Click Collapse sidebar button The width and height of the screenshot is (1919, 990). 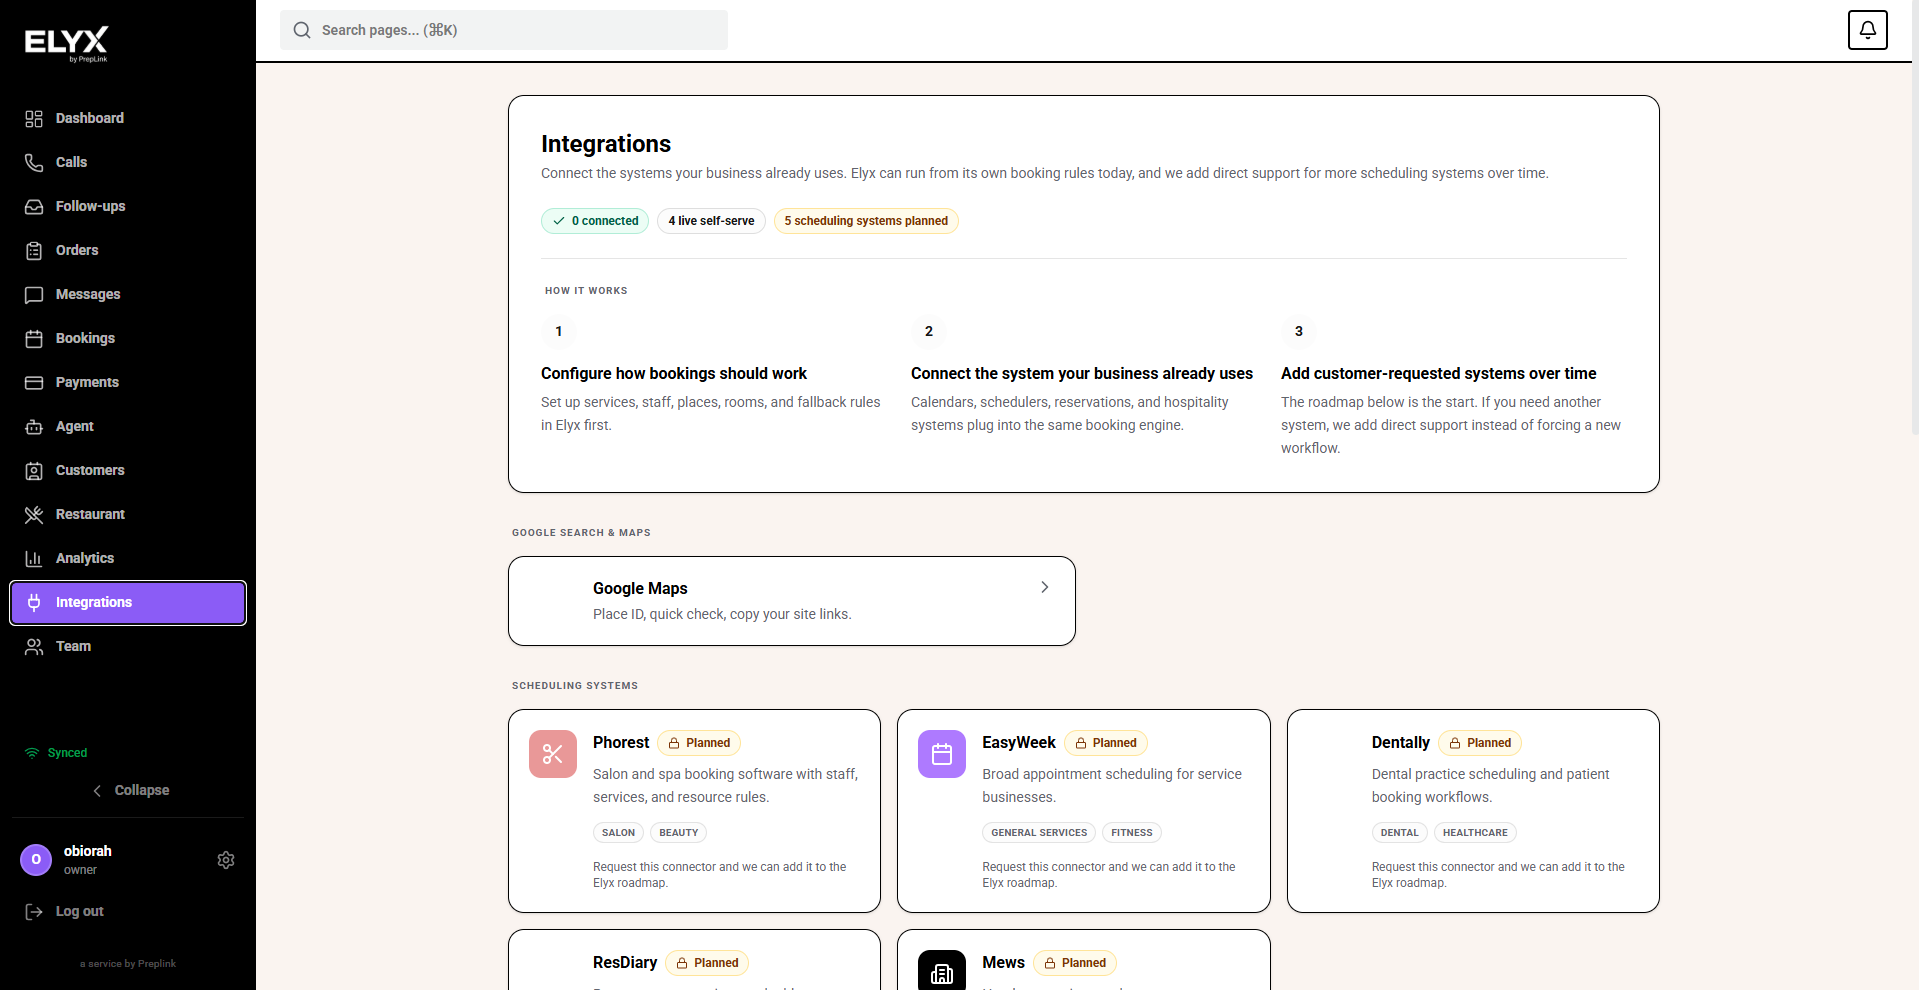pyautogui.click(x=128, y=791)
